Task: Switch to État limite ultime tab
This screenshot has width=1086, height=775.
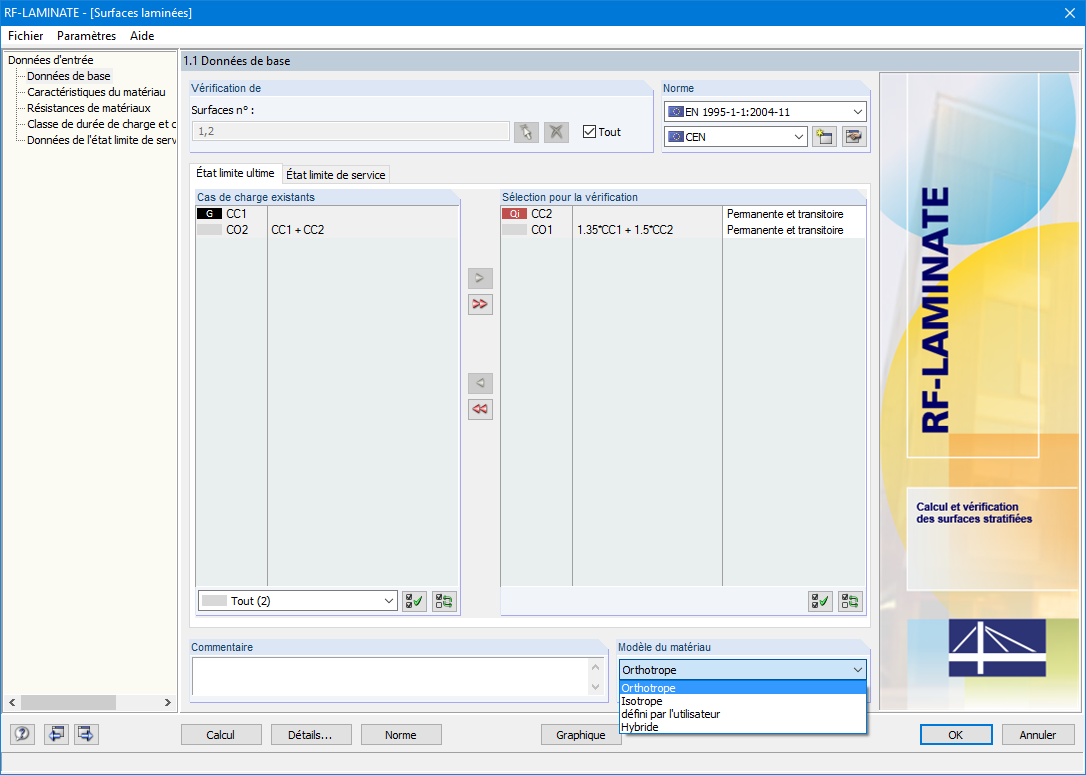Action: [235, 173]
